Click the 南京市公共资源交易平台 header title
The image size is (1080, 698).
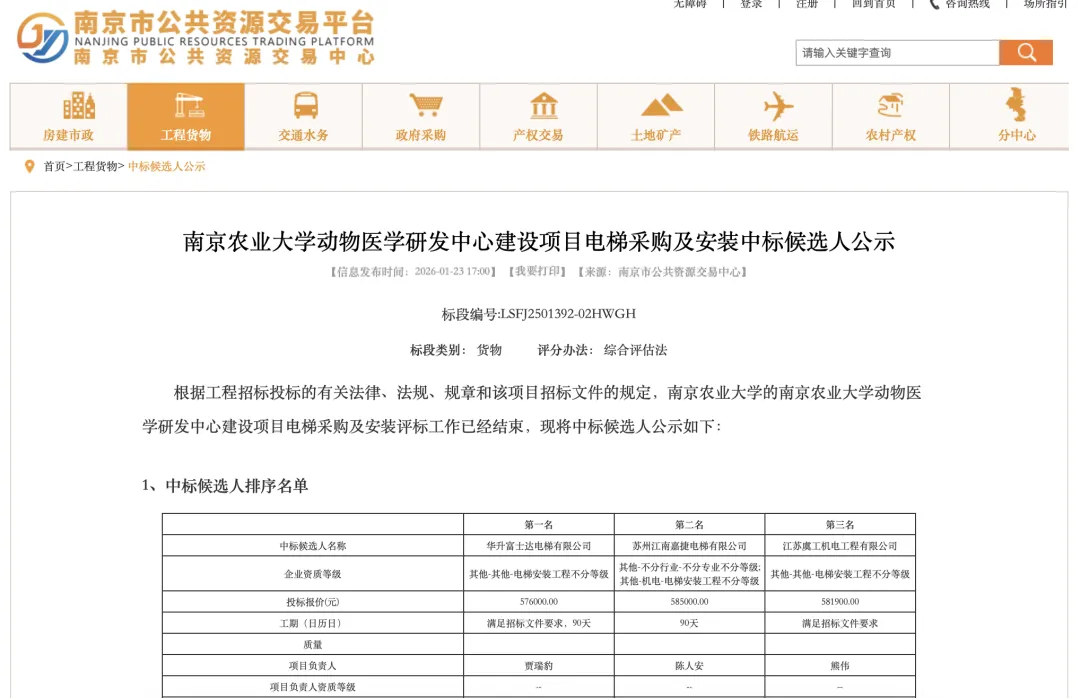(225, 23)
